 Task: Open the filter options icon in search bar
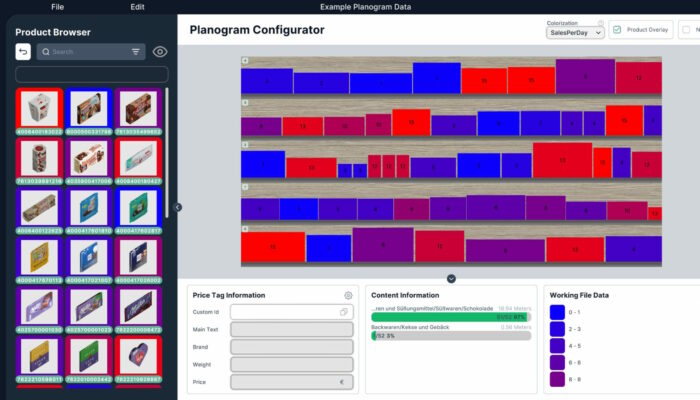[x=136, y=52]
